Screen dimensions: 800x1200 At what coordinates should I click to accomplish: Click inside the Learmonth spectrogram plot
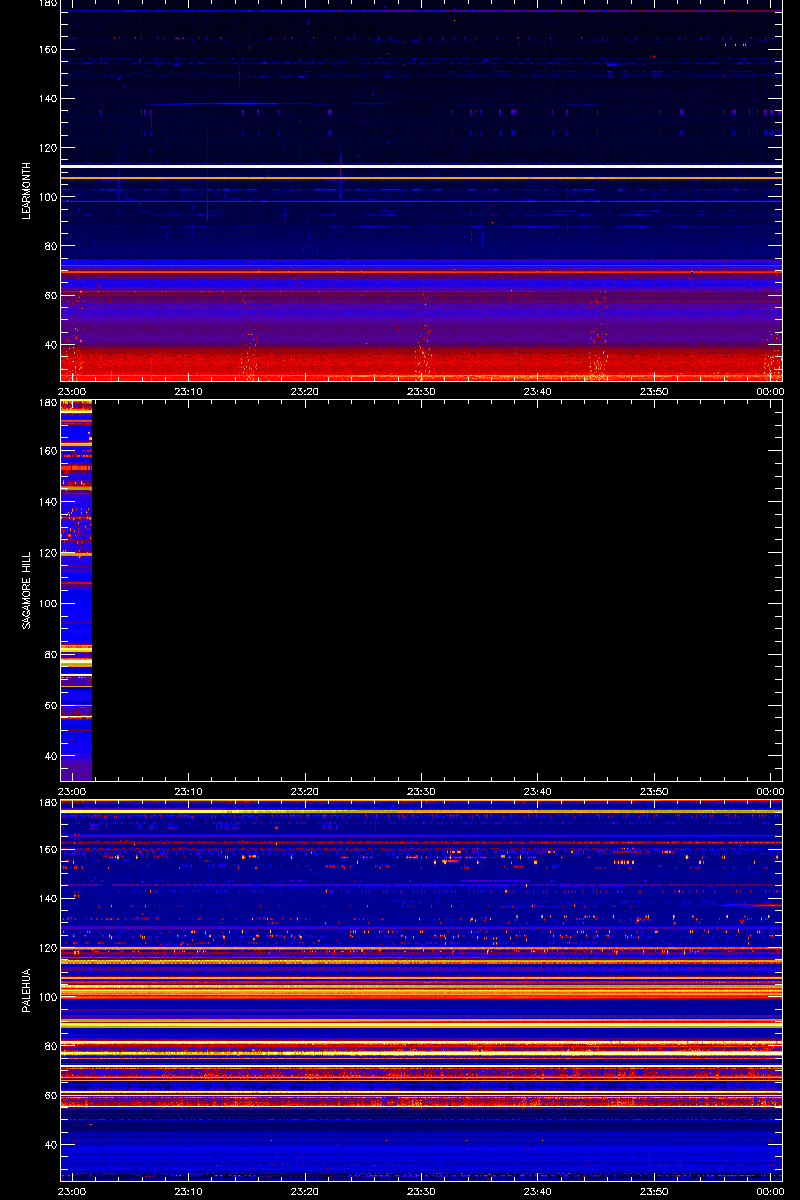point(421,190)
